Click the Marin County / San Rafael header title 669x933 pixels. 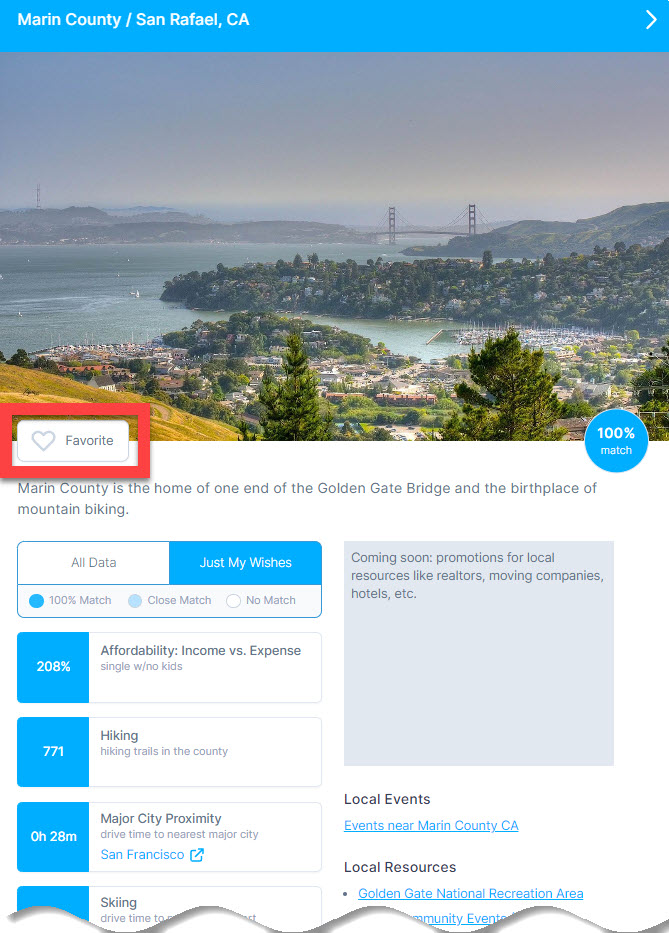click(x=133, y=20)
